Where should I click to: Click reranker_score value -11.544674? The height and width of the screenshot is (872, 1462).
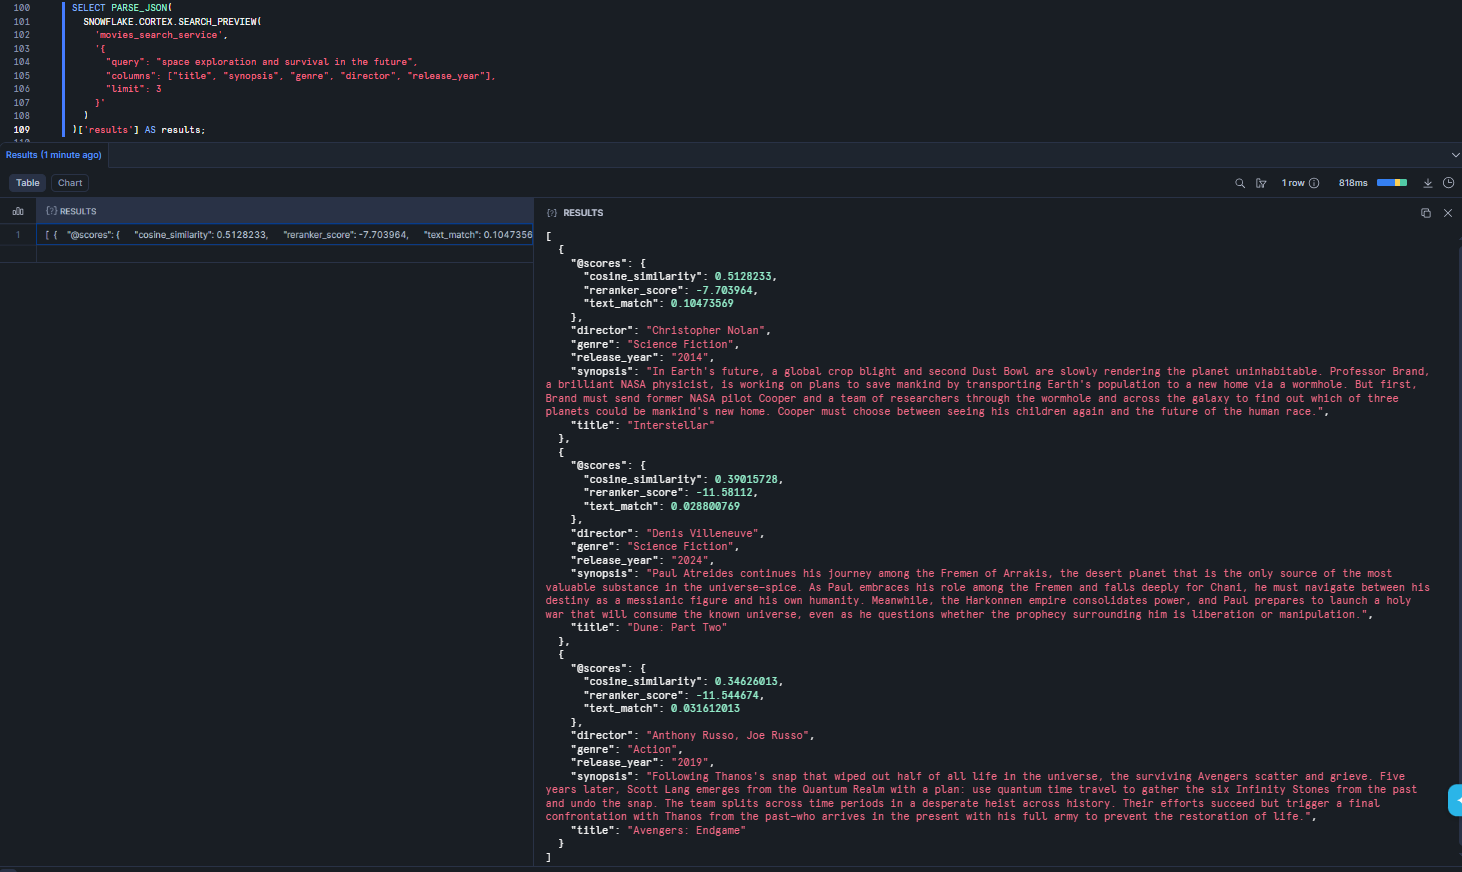[x=728, y=696]
